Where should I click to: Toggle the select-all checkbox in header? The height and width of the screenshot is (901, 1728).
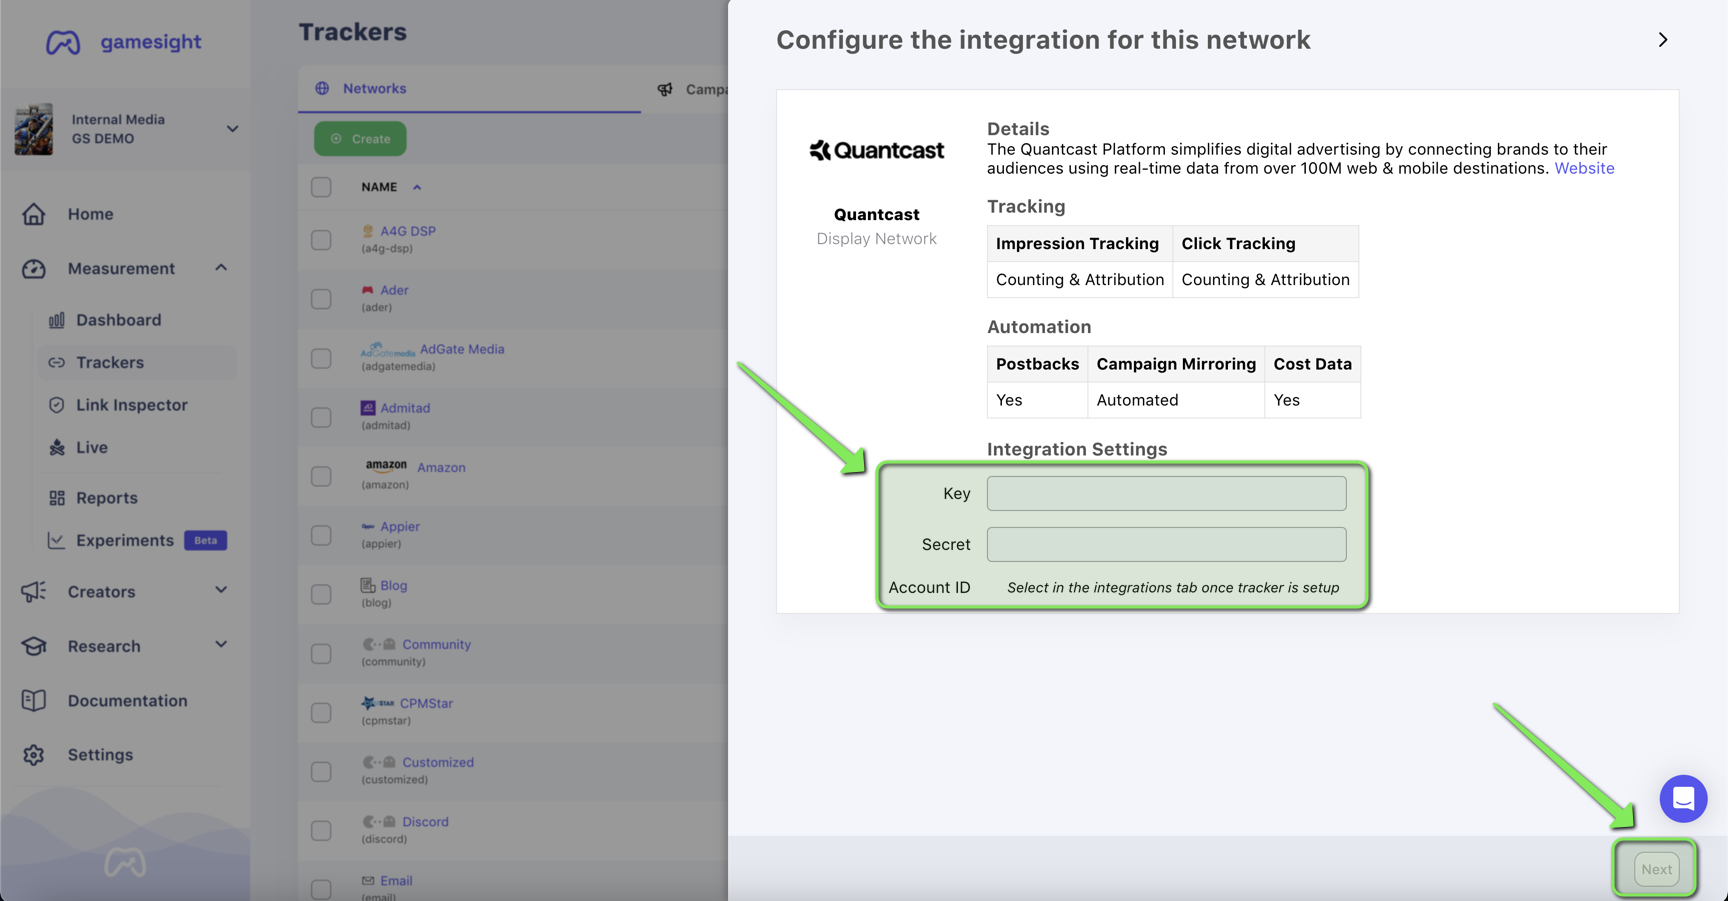[321, 187]
